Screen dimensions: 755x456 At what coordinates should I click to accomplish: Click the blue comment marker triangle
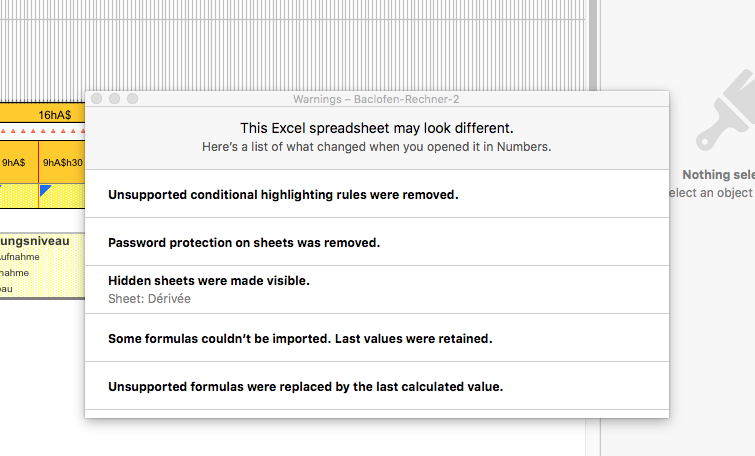(x=44, y=190)
